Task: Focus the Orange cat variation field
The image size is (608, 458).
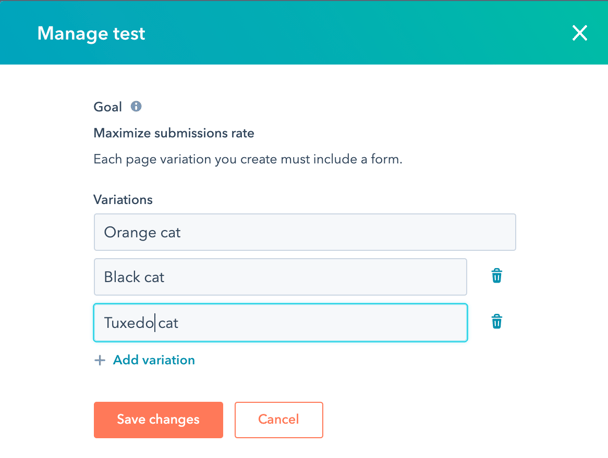Action: (305, 232)
